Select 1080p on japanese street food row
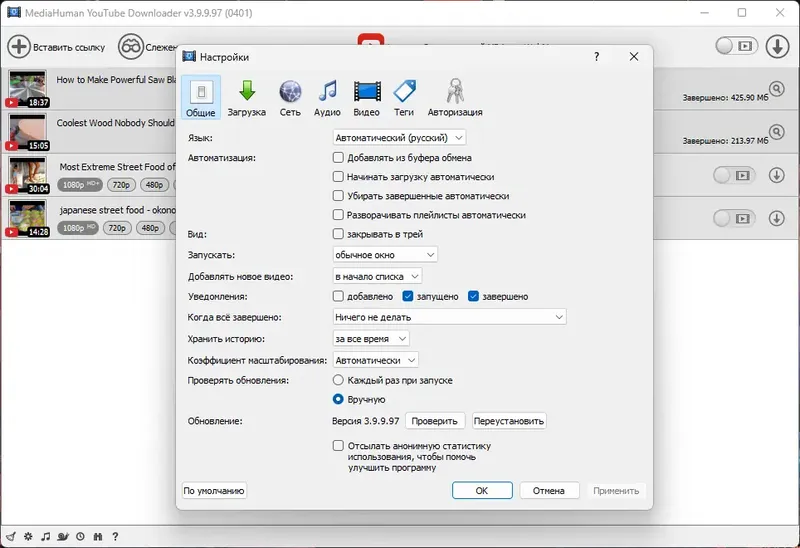This screenshot has height=548, width=800. pyautogui.click(x=78, y=228)
